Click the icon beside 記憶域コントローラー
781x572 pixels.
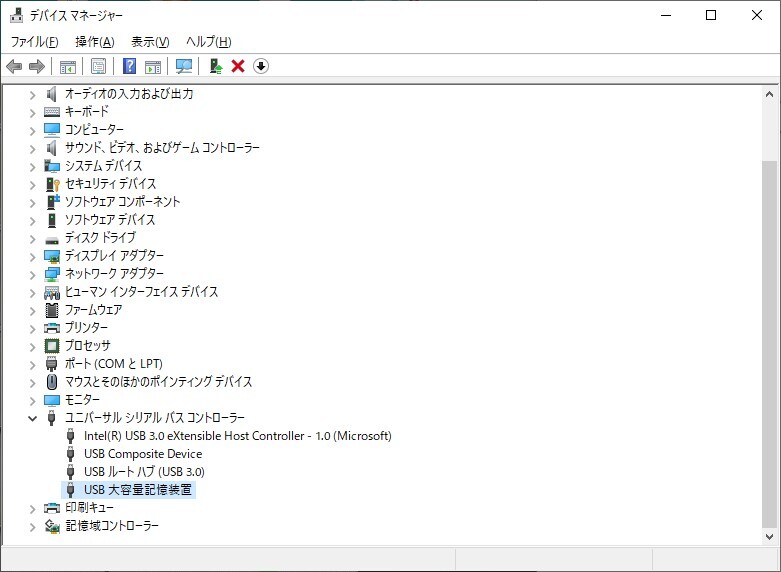(x=52, y=526)
